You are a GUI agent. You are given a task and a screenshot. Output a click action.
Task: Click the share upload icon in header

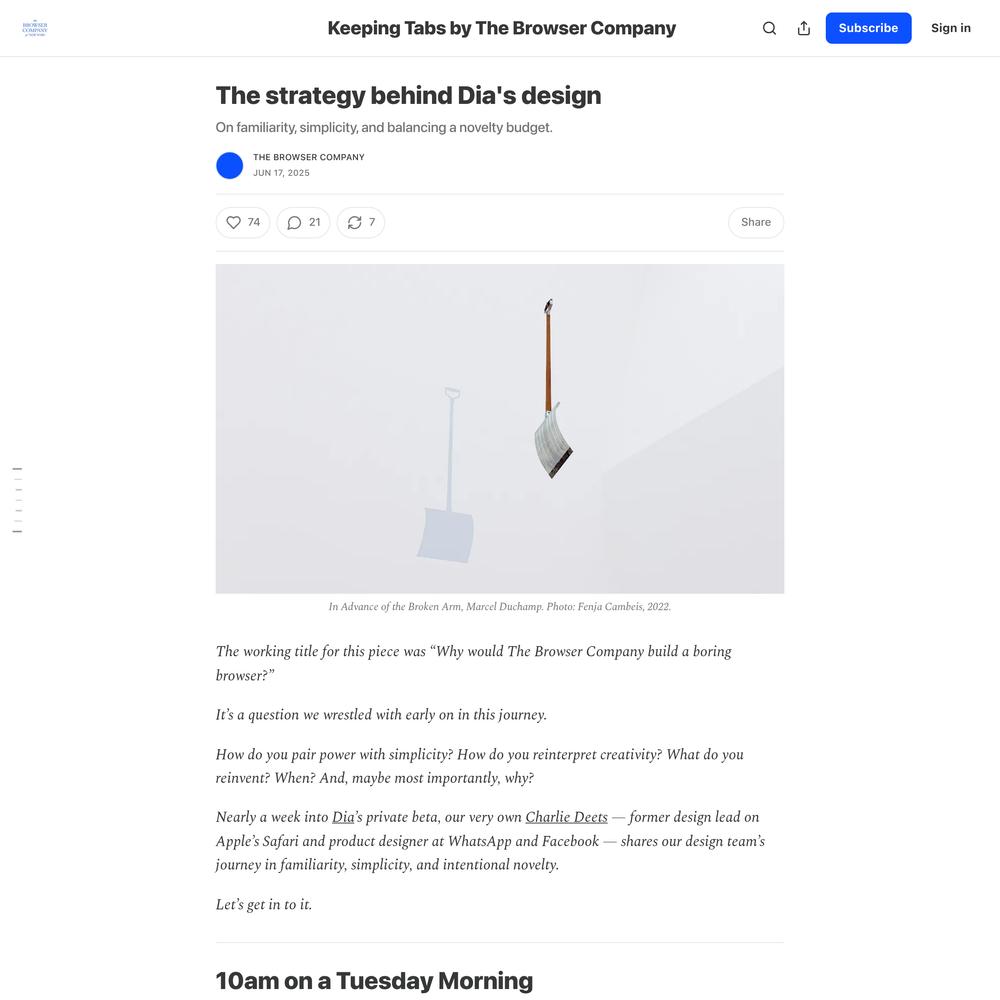point(804,28)
